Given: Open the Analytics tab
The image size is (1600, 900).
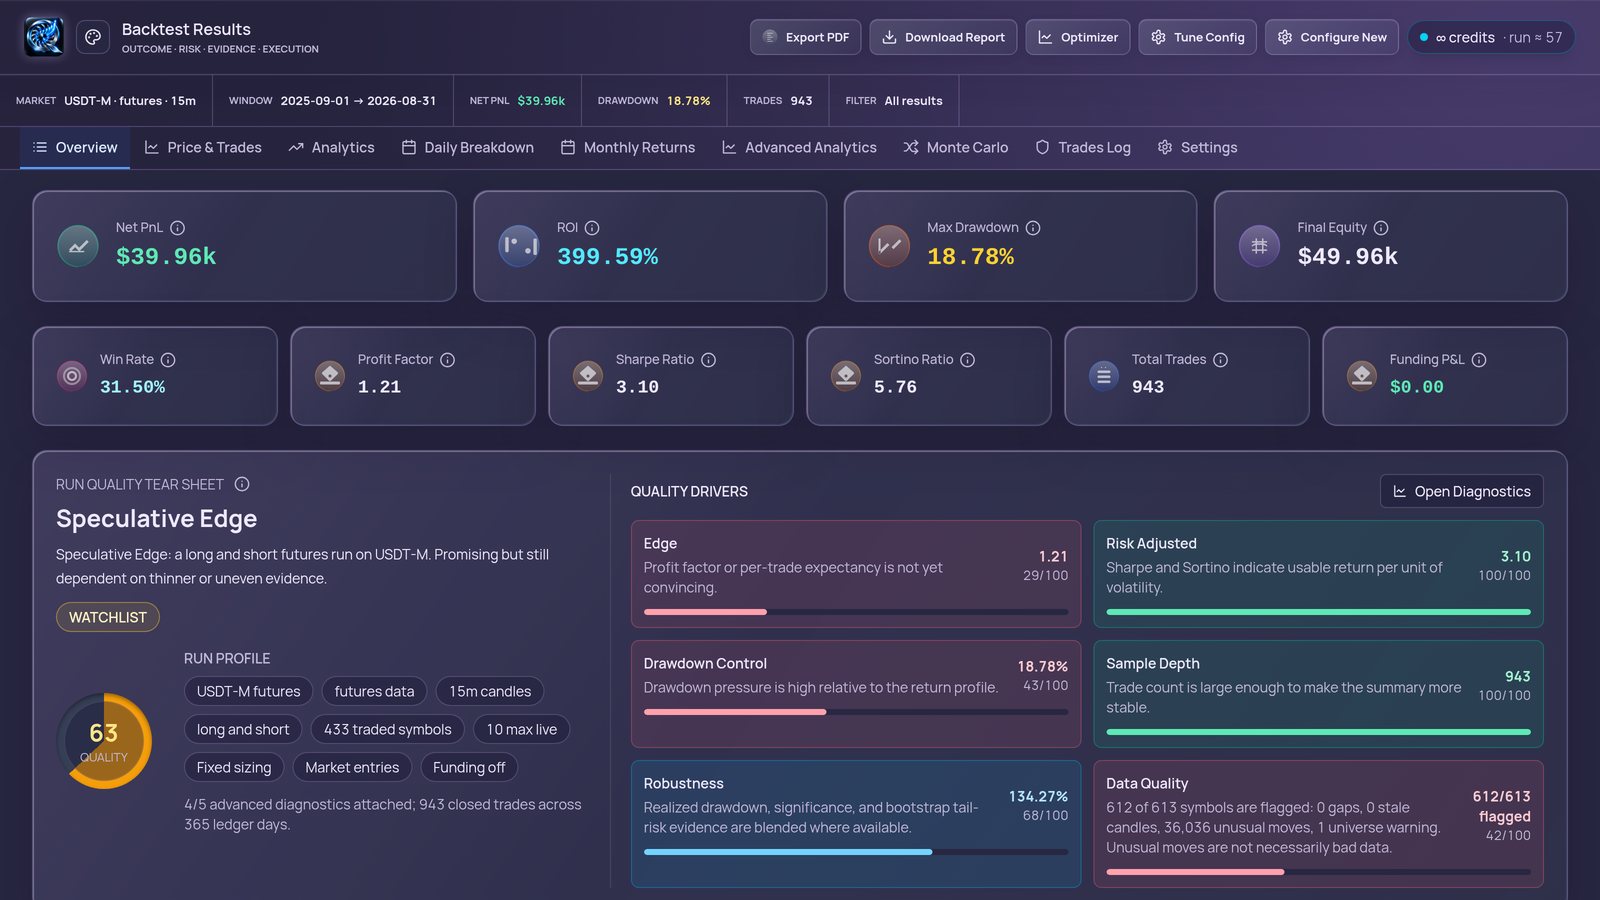Looking at the screenshot, I should pyautogui.click(x=331, y=148).
